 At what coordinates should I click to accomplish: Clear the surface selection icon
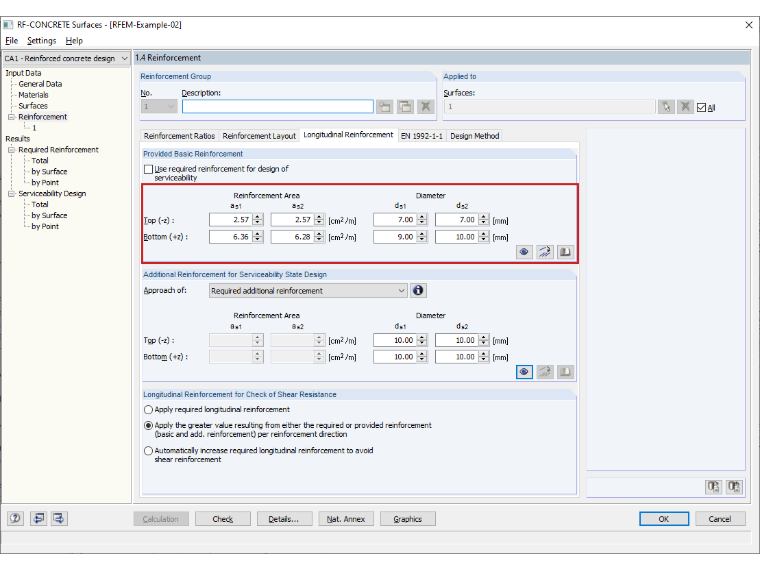pyautogui.click(x=685, y=107)
